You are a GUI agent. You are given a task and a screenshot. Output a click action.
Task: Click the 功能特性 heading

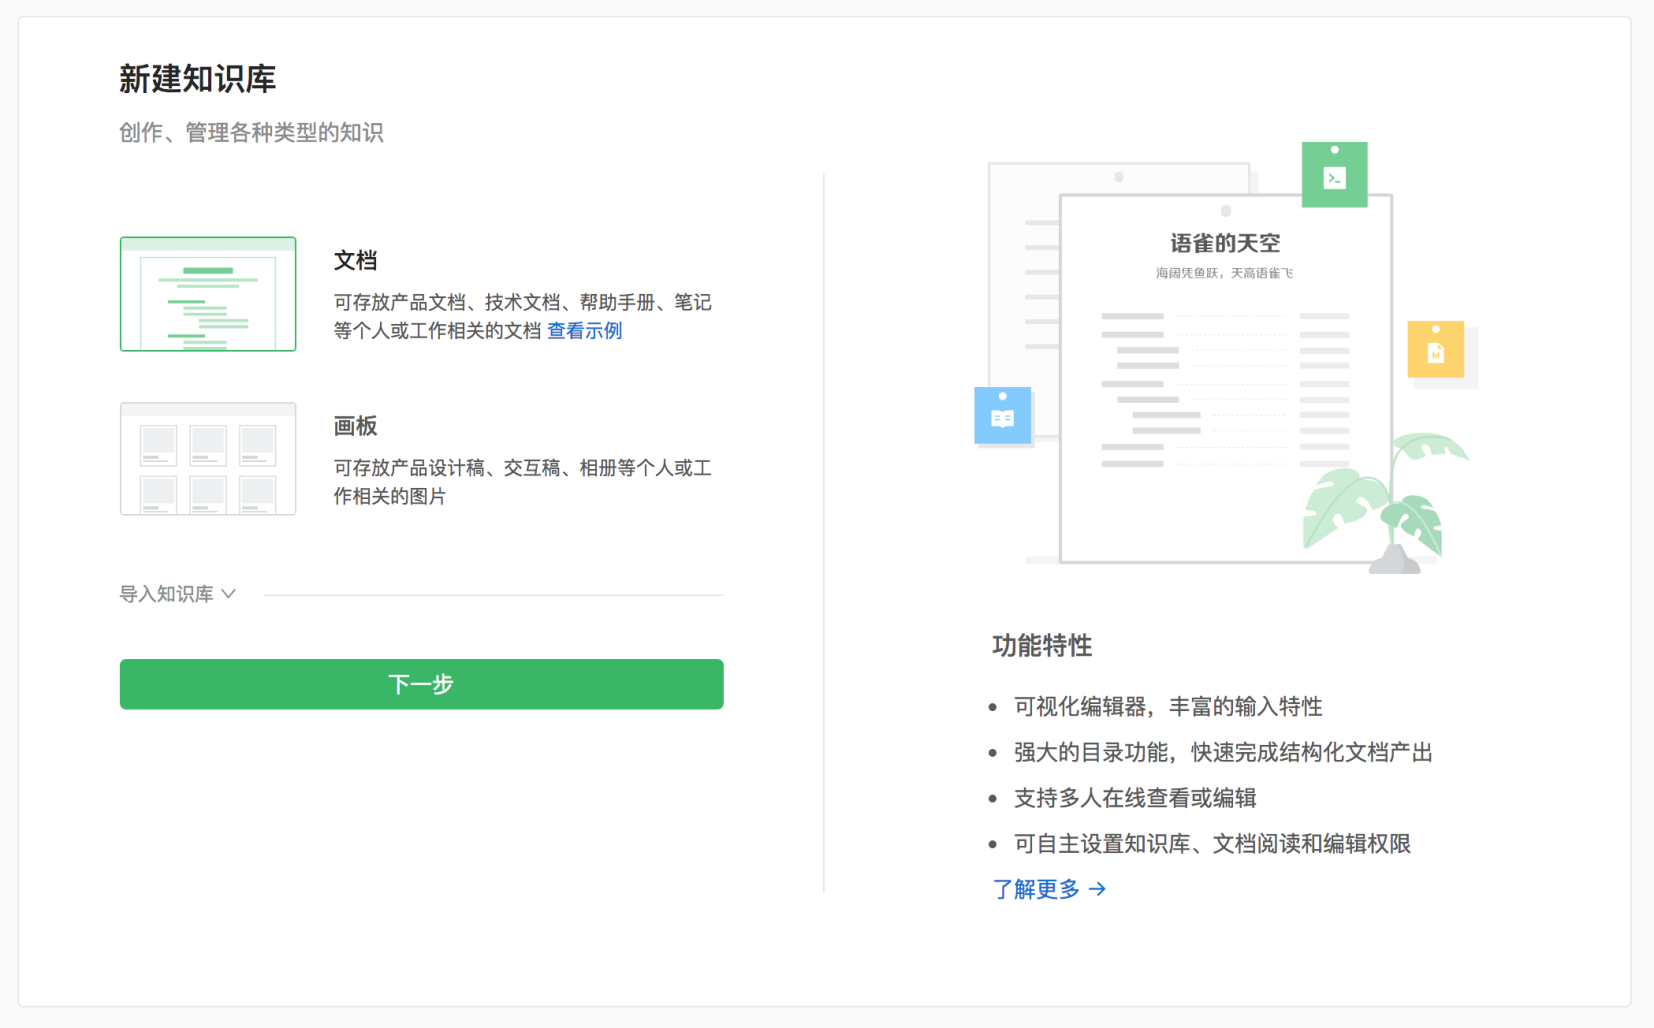1040,646
